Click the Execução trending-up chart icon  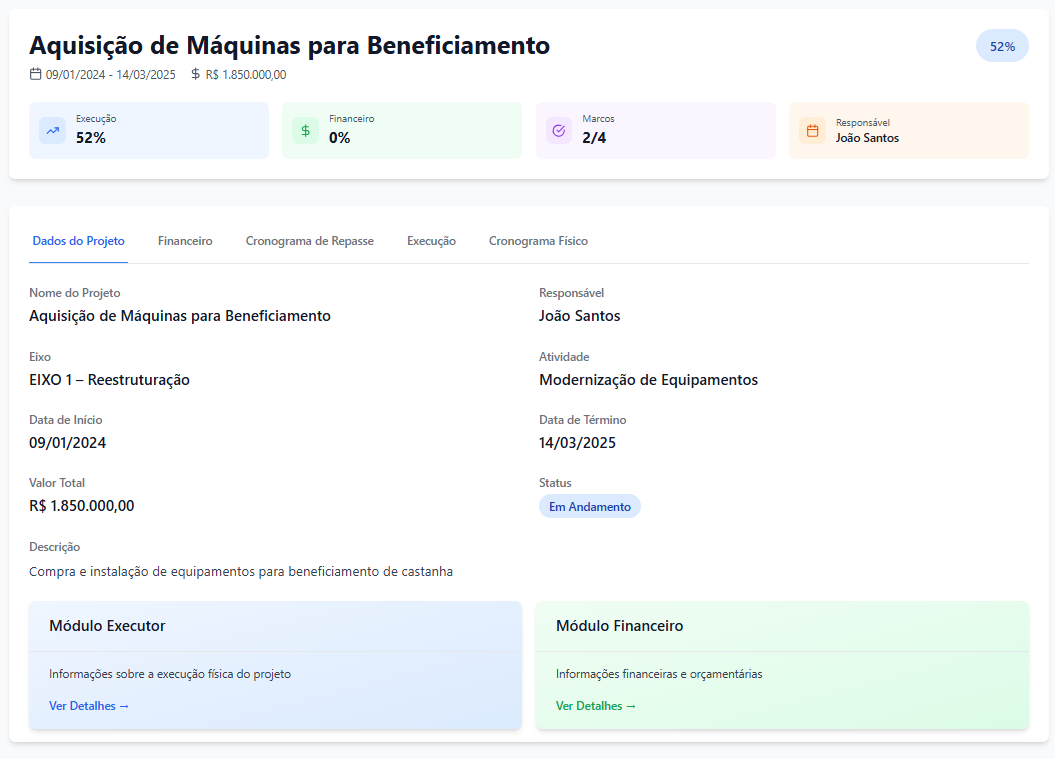click(x=53, y=131)
